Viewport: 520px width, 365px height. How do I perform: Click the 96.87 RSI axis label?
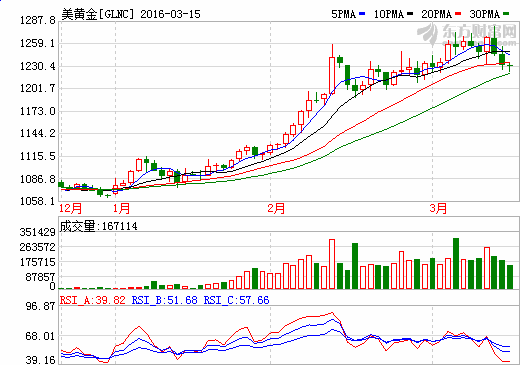[x=41, y=306]
